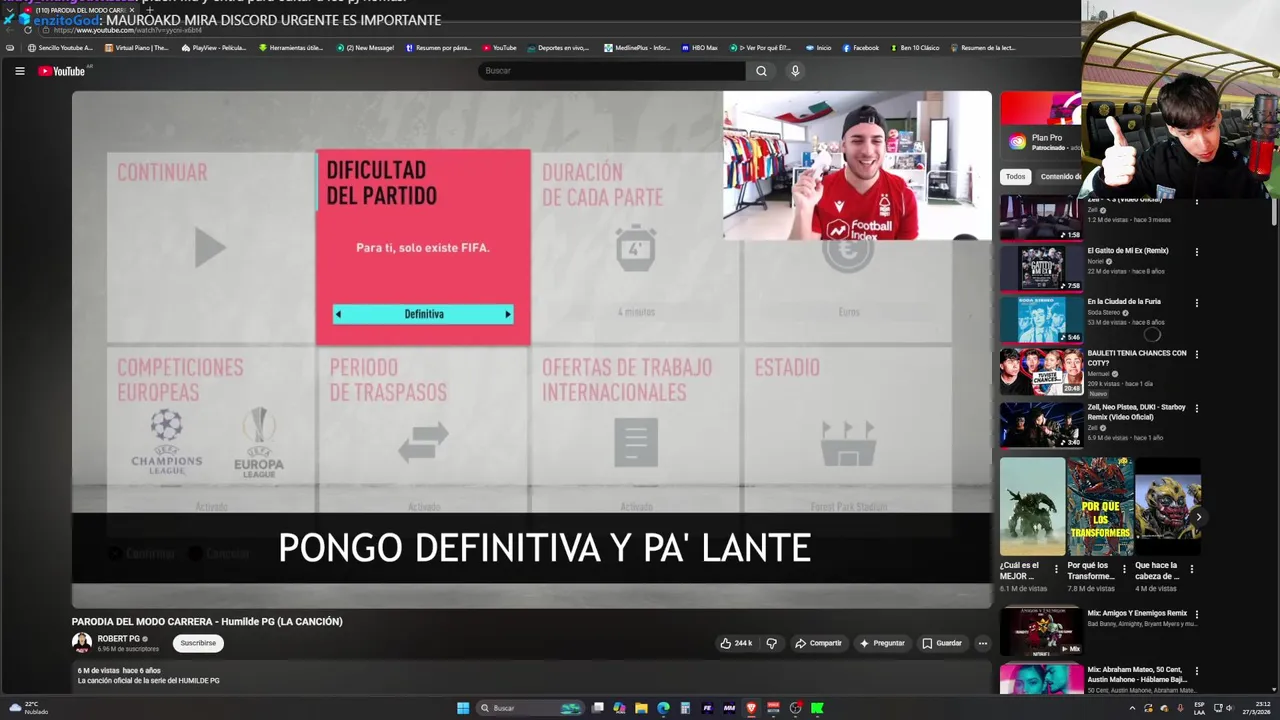Open Sencillo Youtube A... bookmark
This screenshot has height=720, width=1280.
click(60, 48)
